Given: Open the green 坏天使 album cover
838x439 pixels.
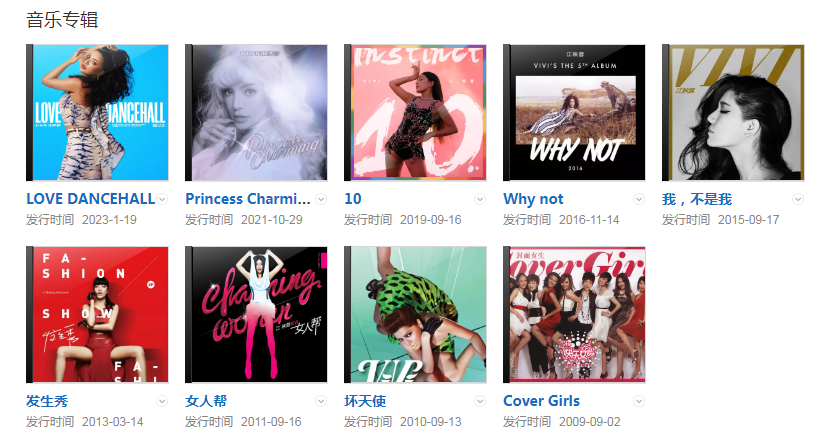Looking at the screenshot, I should tap(415, 315).
